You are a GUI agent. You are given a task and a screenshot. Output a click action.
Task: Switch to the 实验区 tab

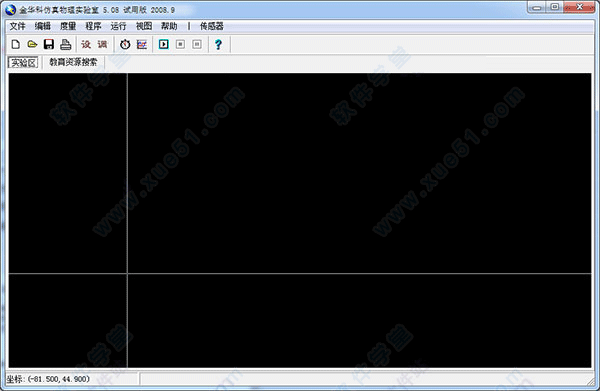point(23,62)
